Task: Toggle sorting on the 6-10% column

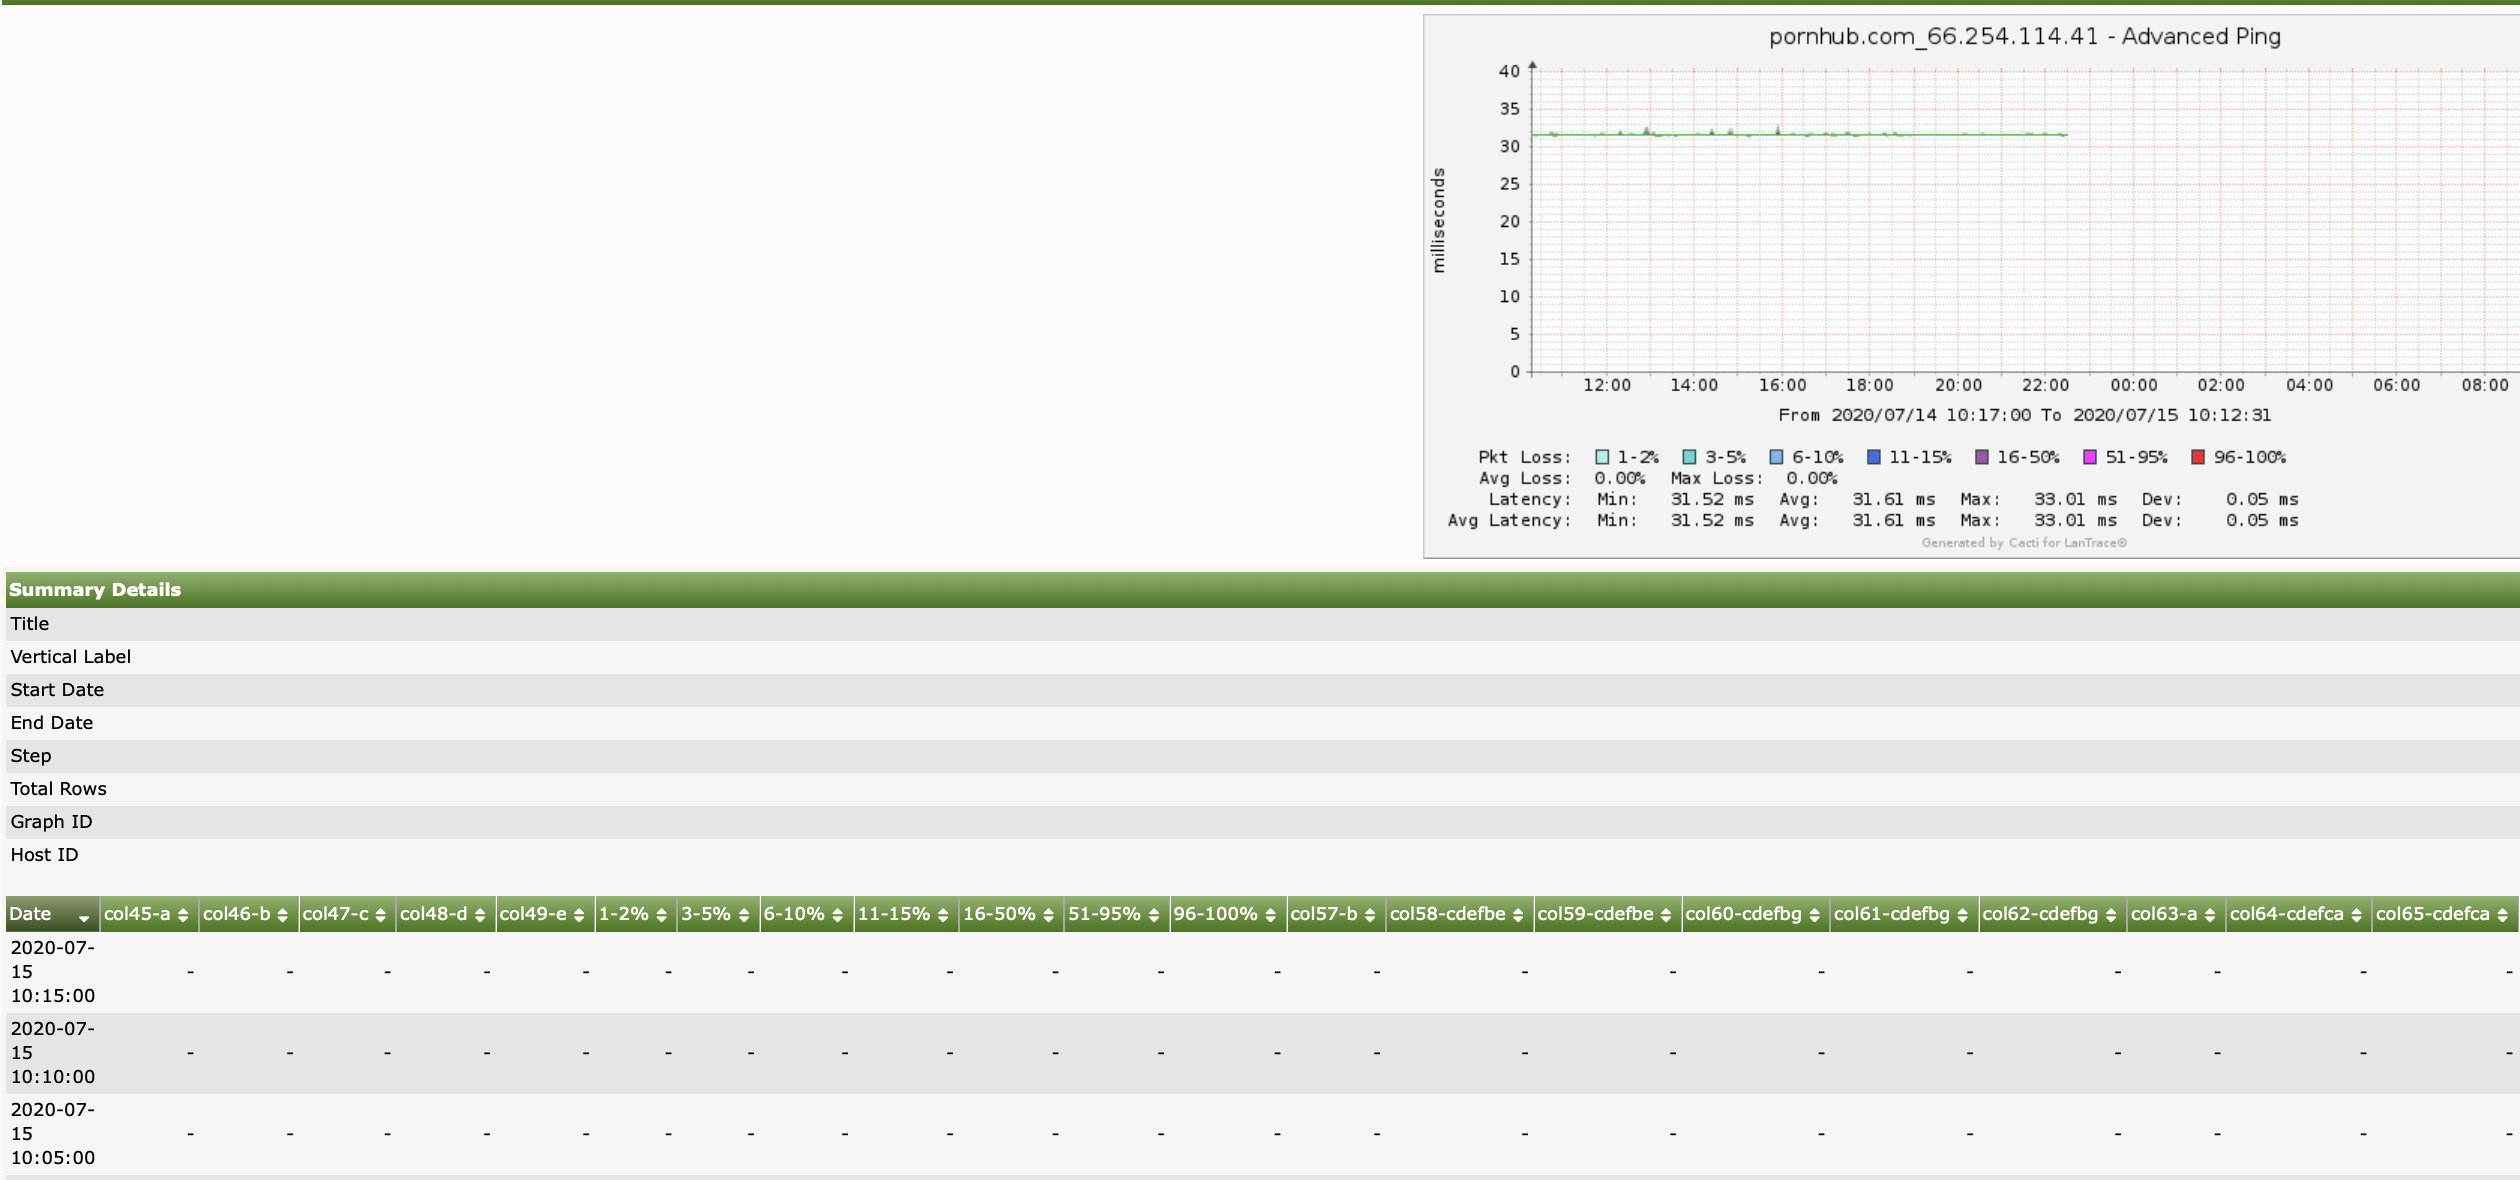Action: click(836, 913)
